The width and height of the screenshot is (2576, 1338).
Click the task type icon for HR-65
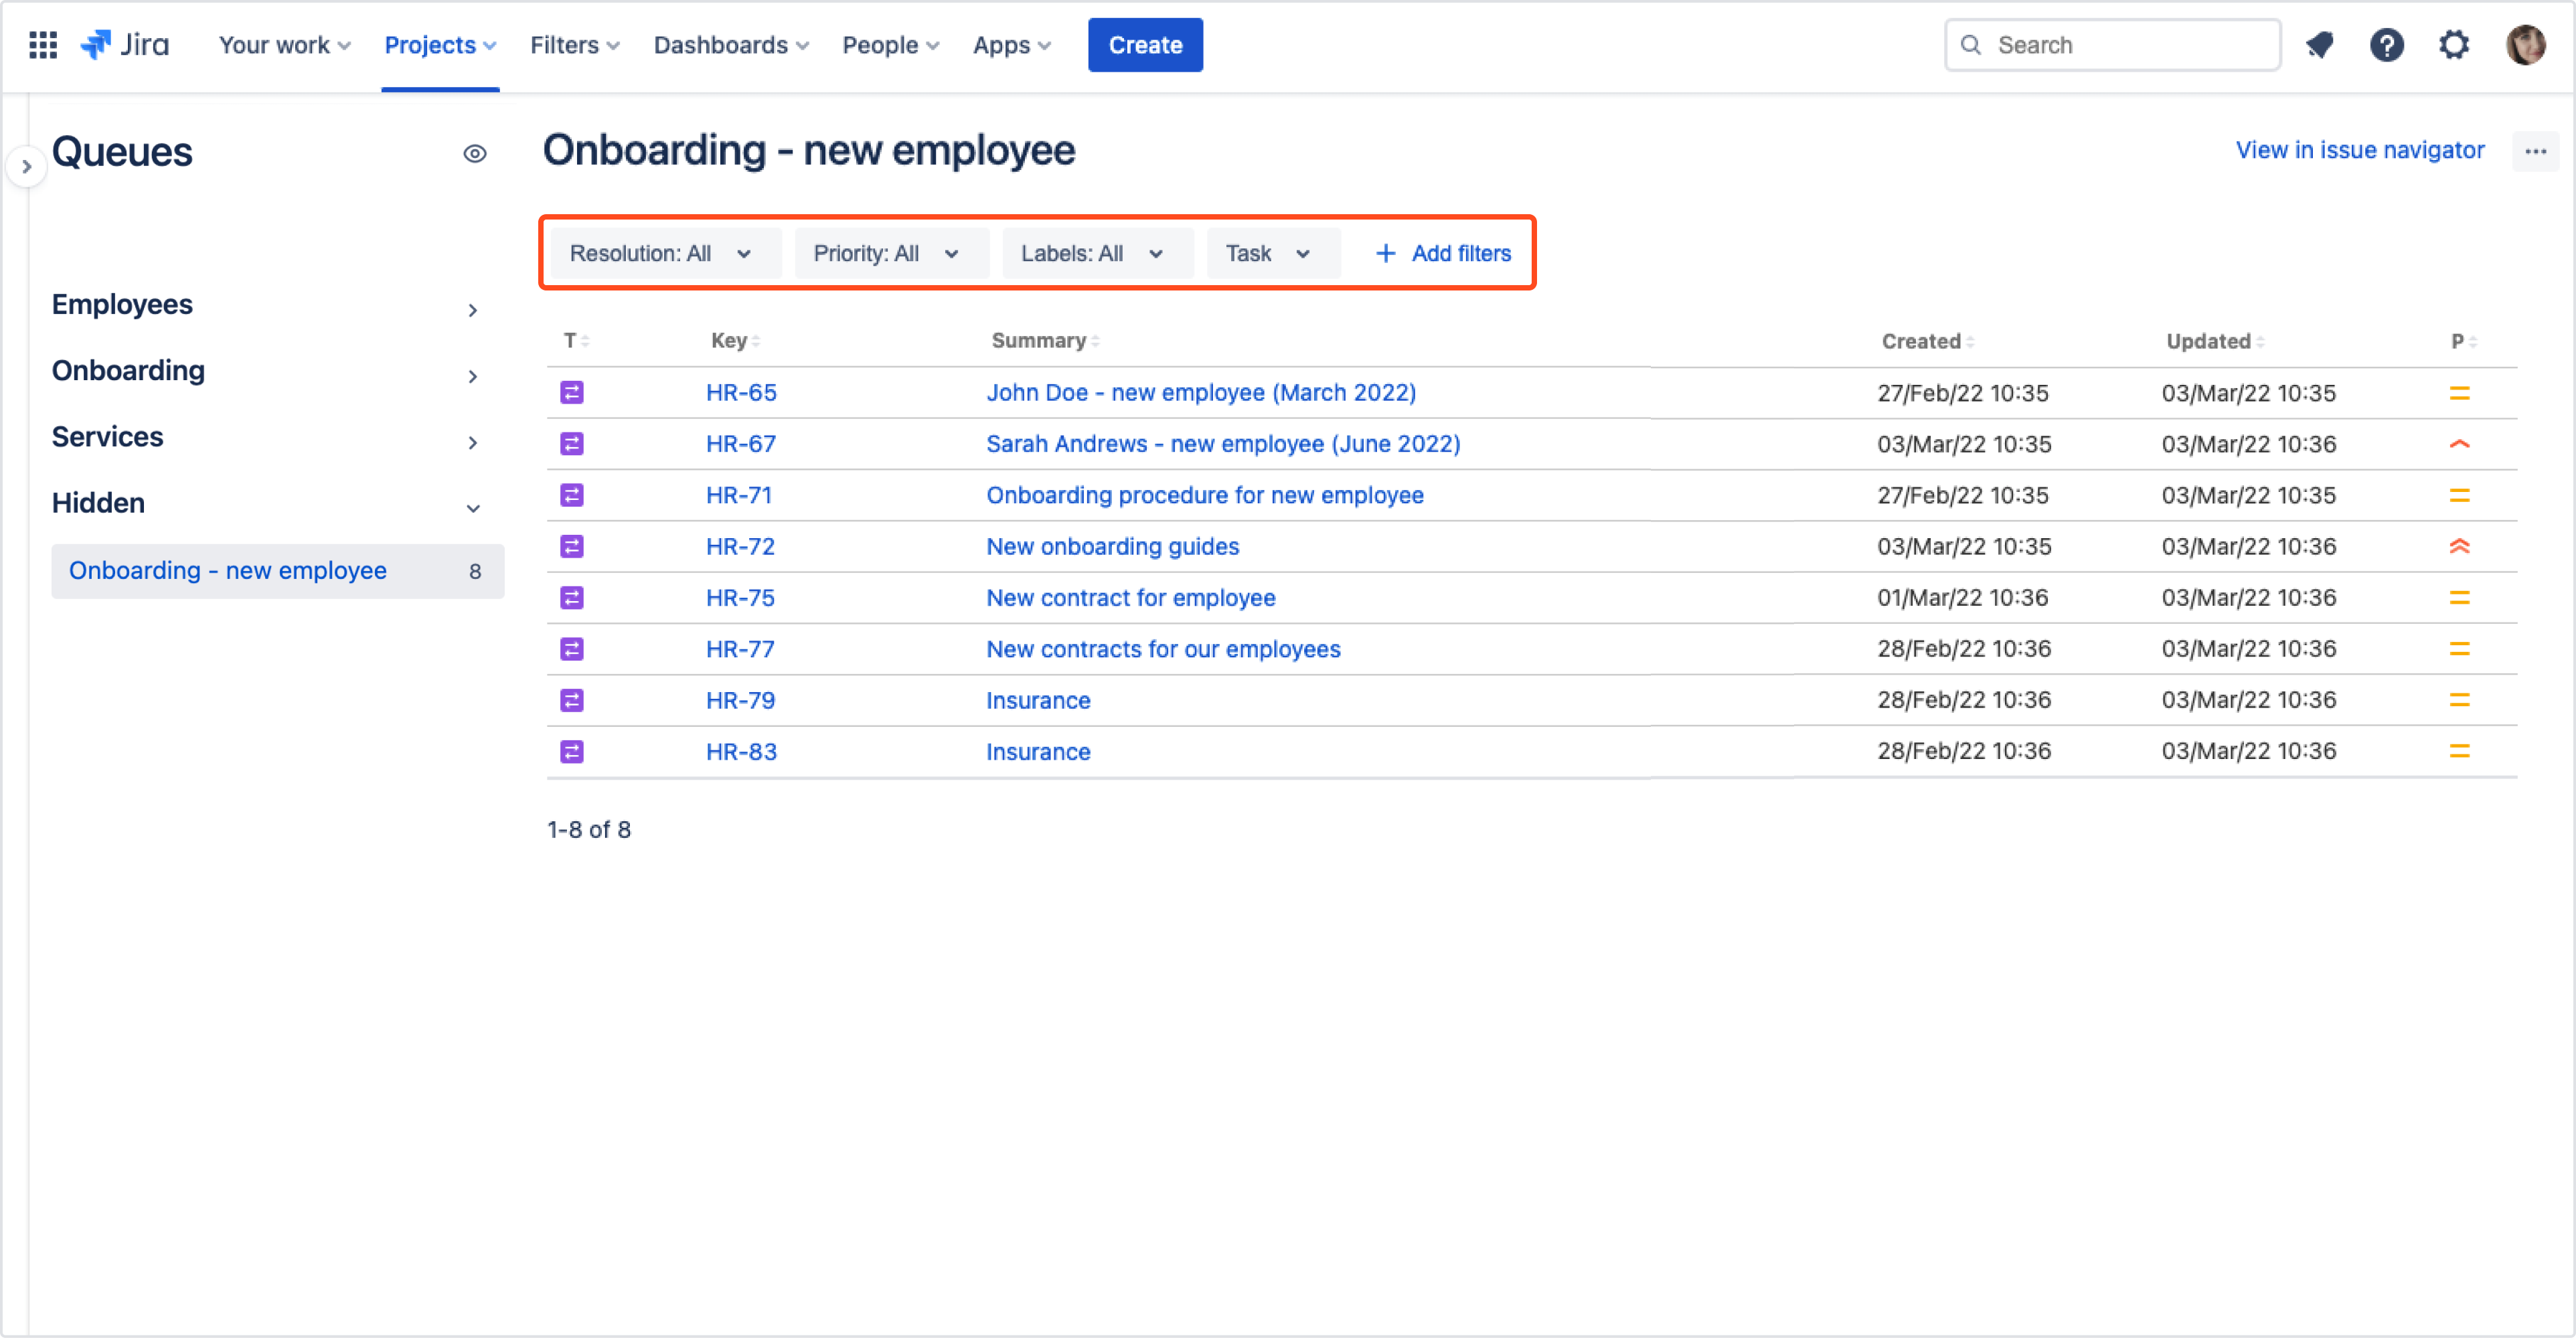coord(572,393)
